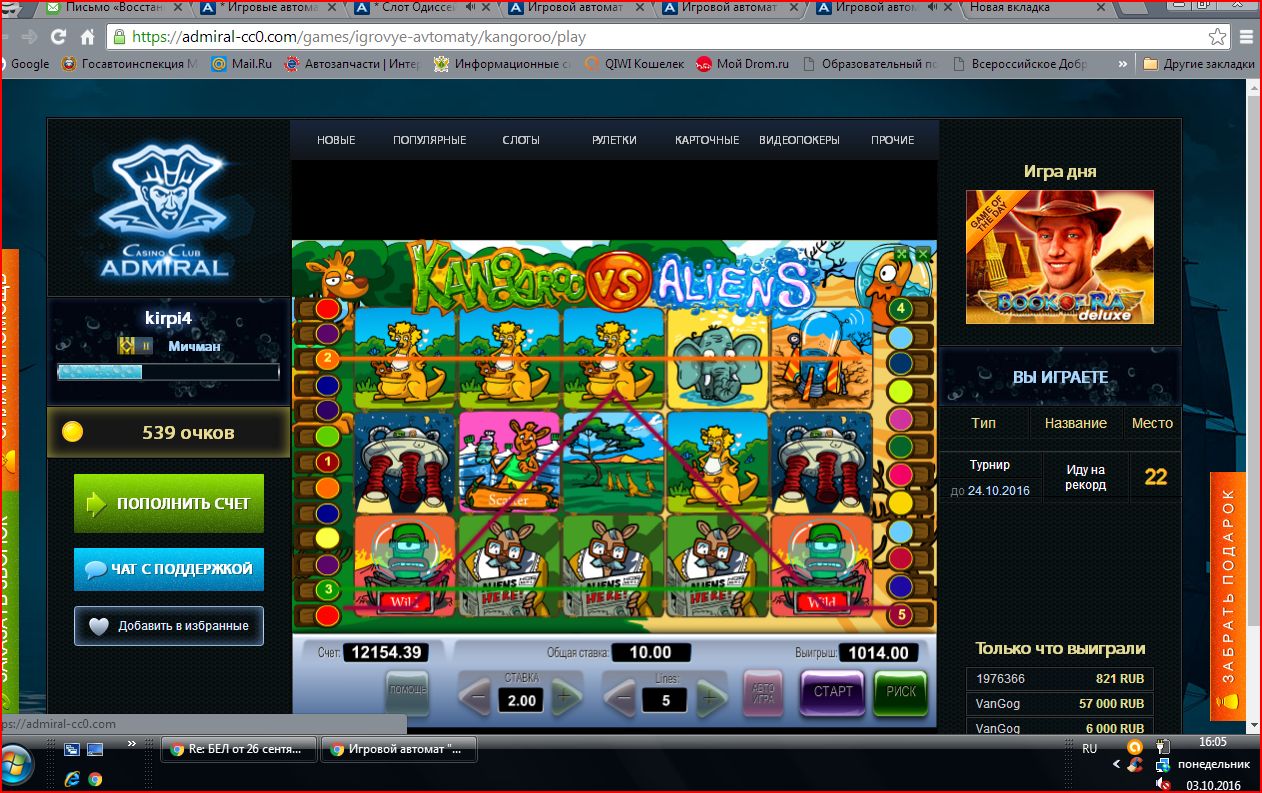
Task: Select payline 2 orange marker on left
Action: [327, 358]
